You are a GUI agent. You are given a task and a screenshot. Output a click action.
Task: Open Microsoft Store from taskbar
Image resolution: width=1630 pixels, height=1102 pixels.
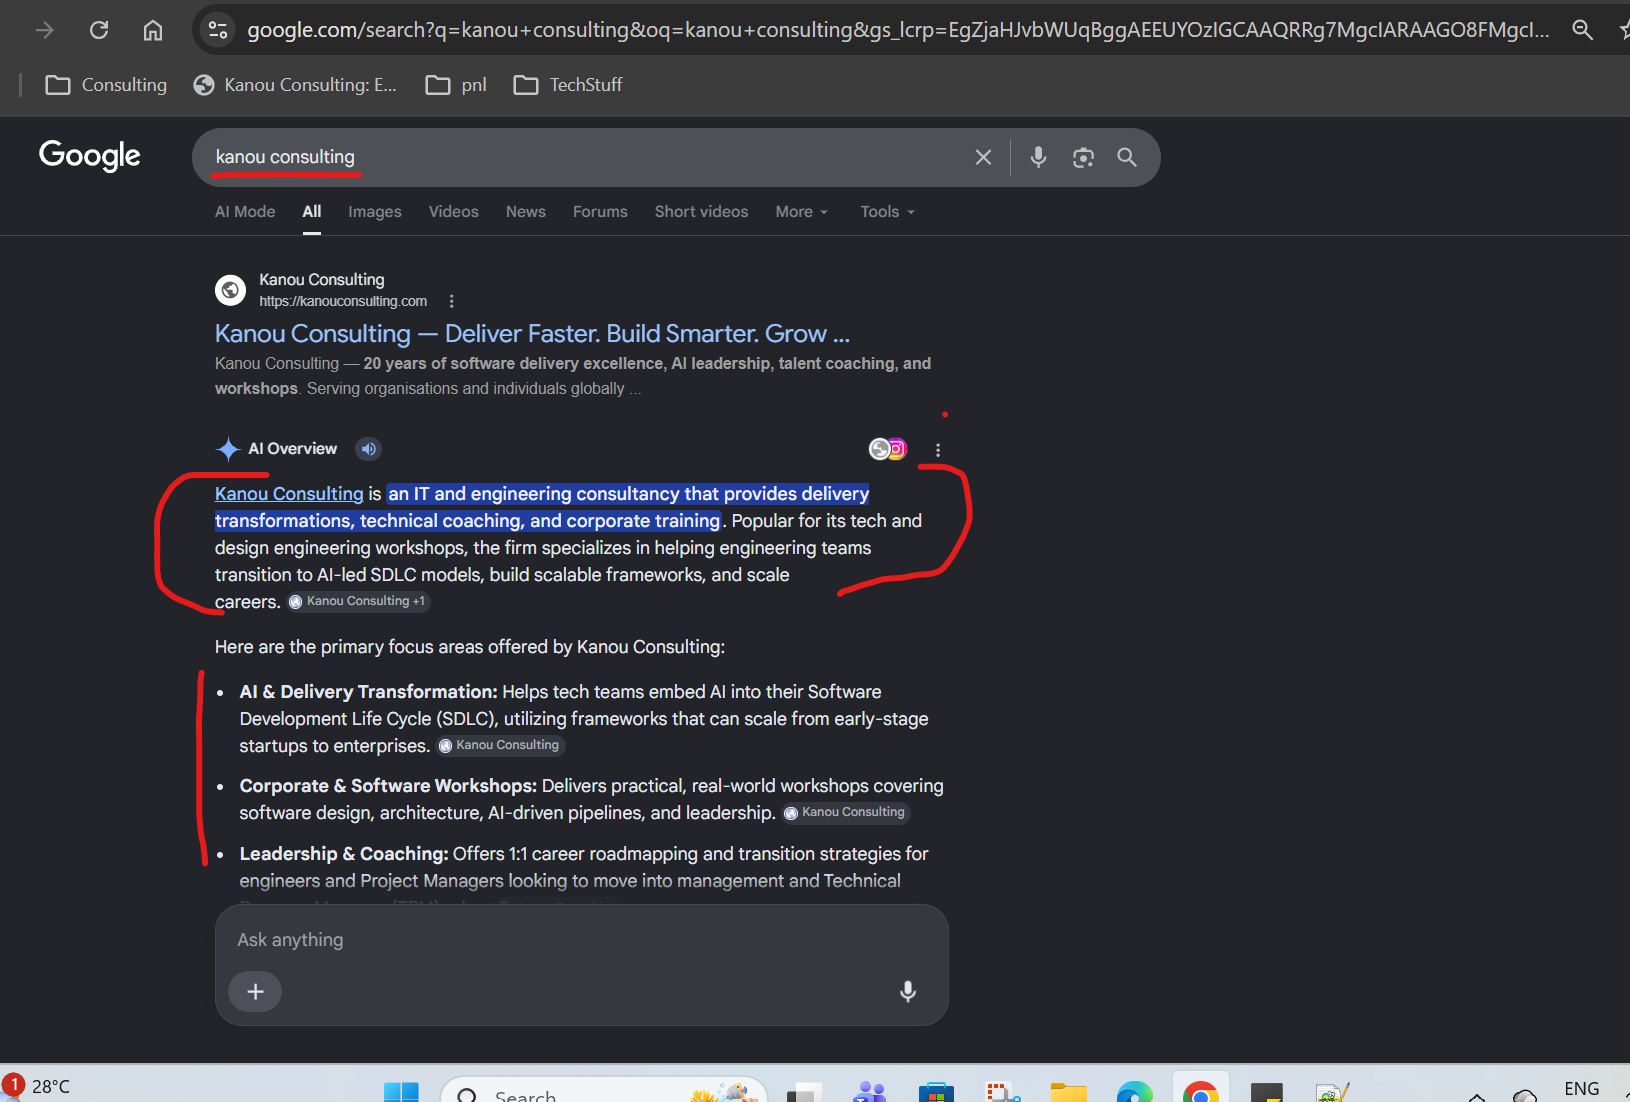(936, 1091)
